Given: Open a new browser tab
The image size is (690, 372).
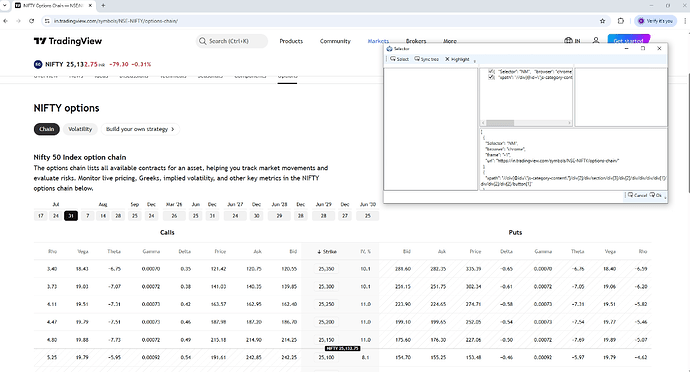Looking at the screenshot, I should [103, 5].
